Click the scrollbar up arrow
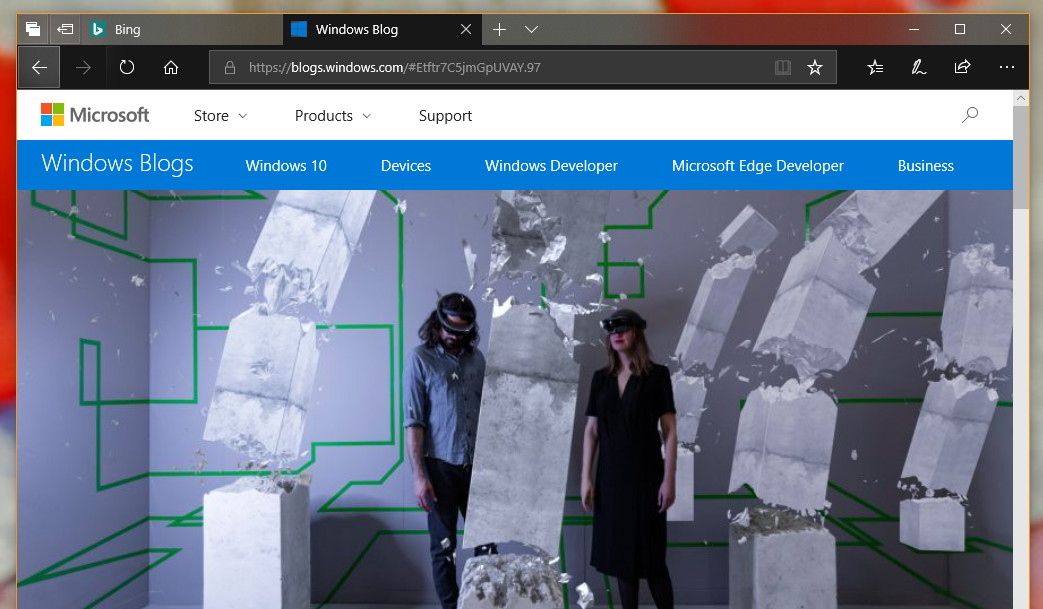Image resolution: width=1043 pixels, height=609 pixels. click(x=1020, y=98)
